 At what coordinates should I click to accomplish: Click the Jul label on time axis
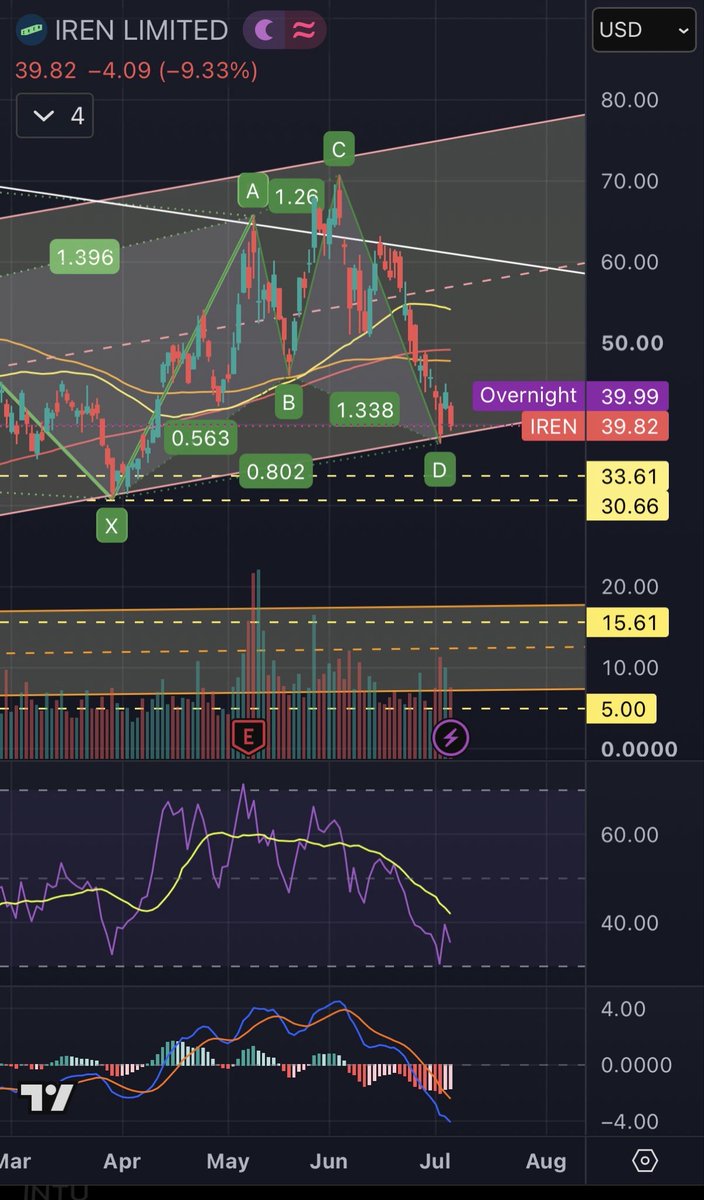[435, 1162]
